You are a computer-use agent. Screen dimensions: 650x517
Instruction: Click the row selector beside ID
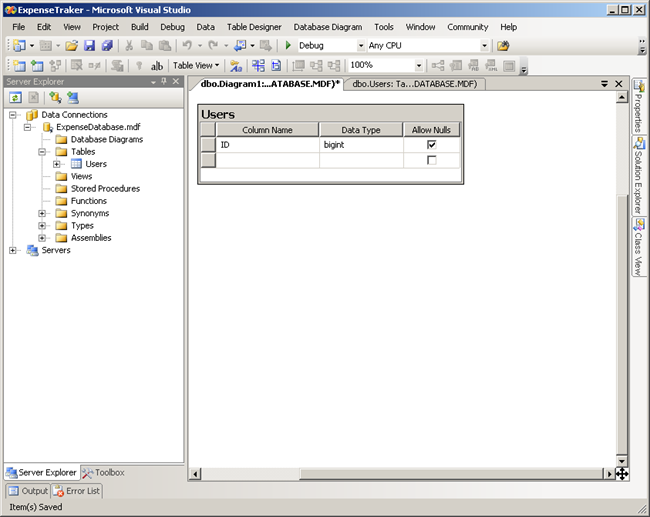tap(208, 145)
